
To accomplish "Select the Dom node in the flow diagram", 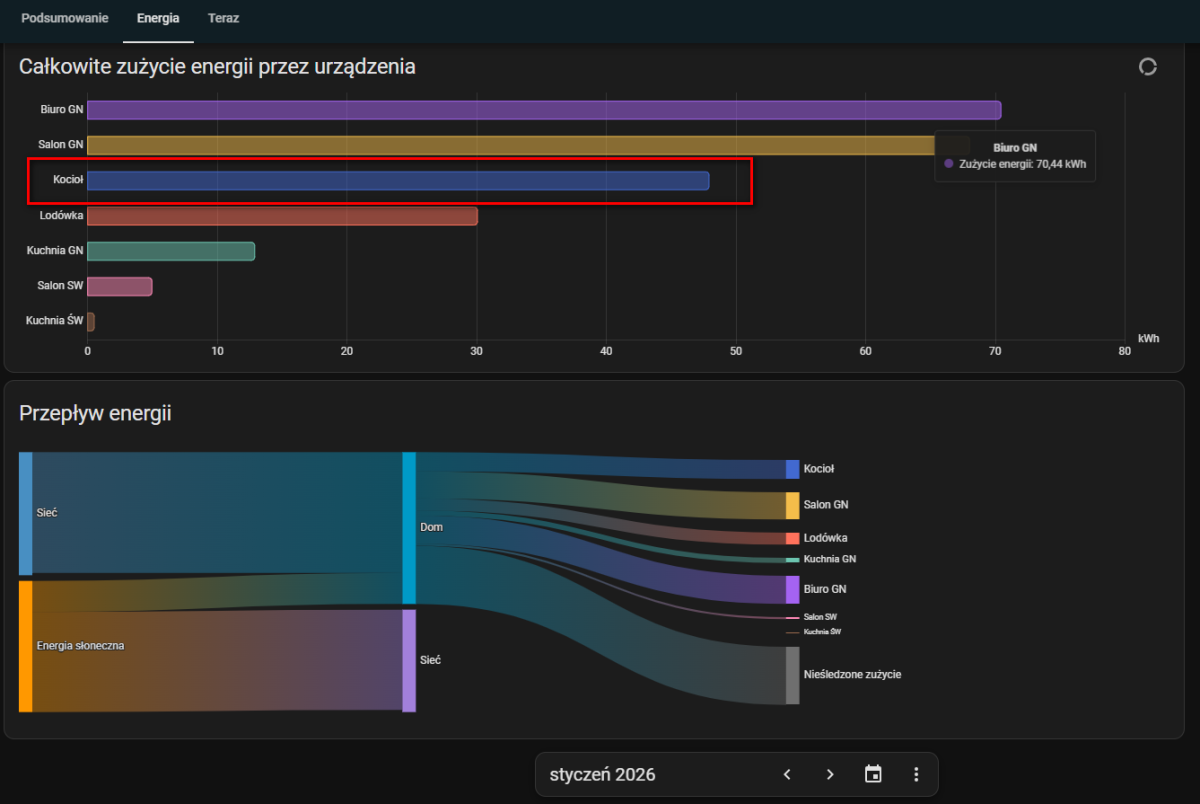I will click(x=409, y=527).
